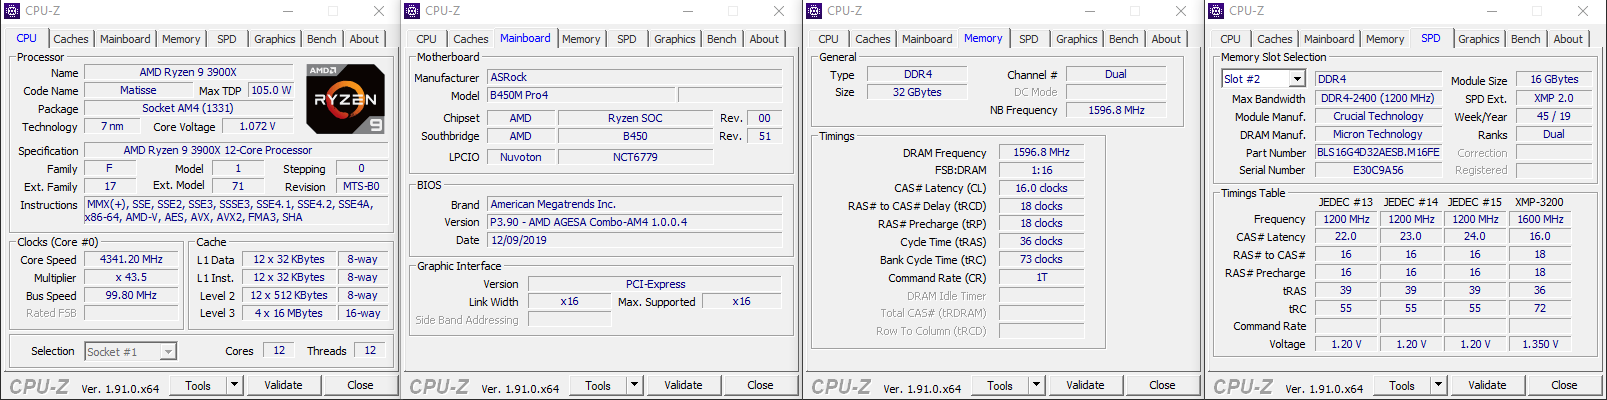
Task: Click the Part Number BLS16G4D32AESB.M16FE
Action: click(x=1378, y=152)
